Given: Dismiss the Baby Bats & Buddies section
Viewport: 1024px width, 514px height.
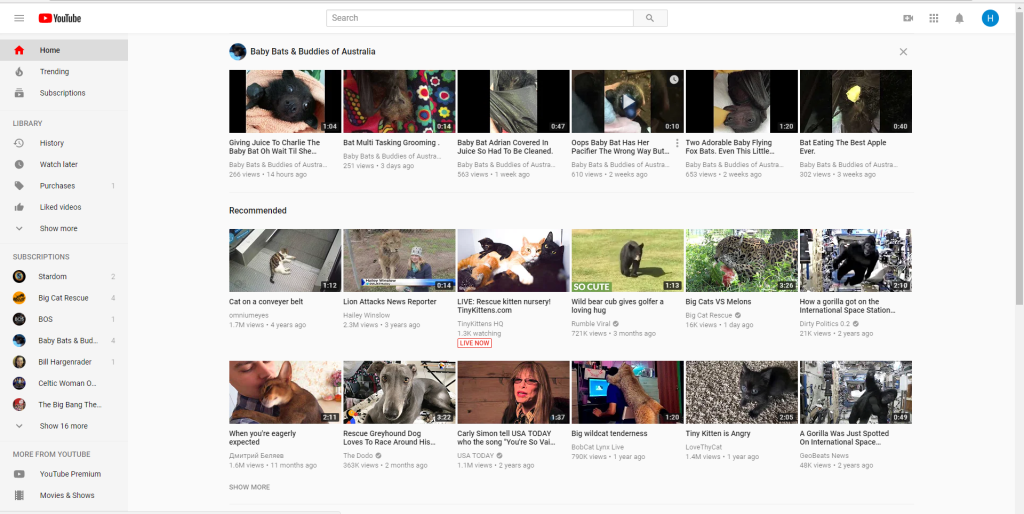Looking at the screenshot, I should (903, 52).
